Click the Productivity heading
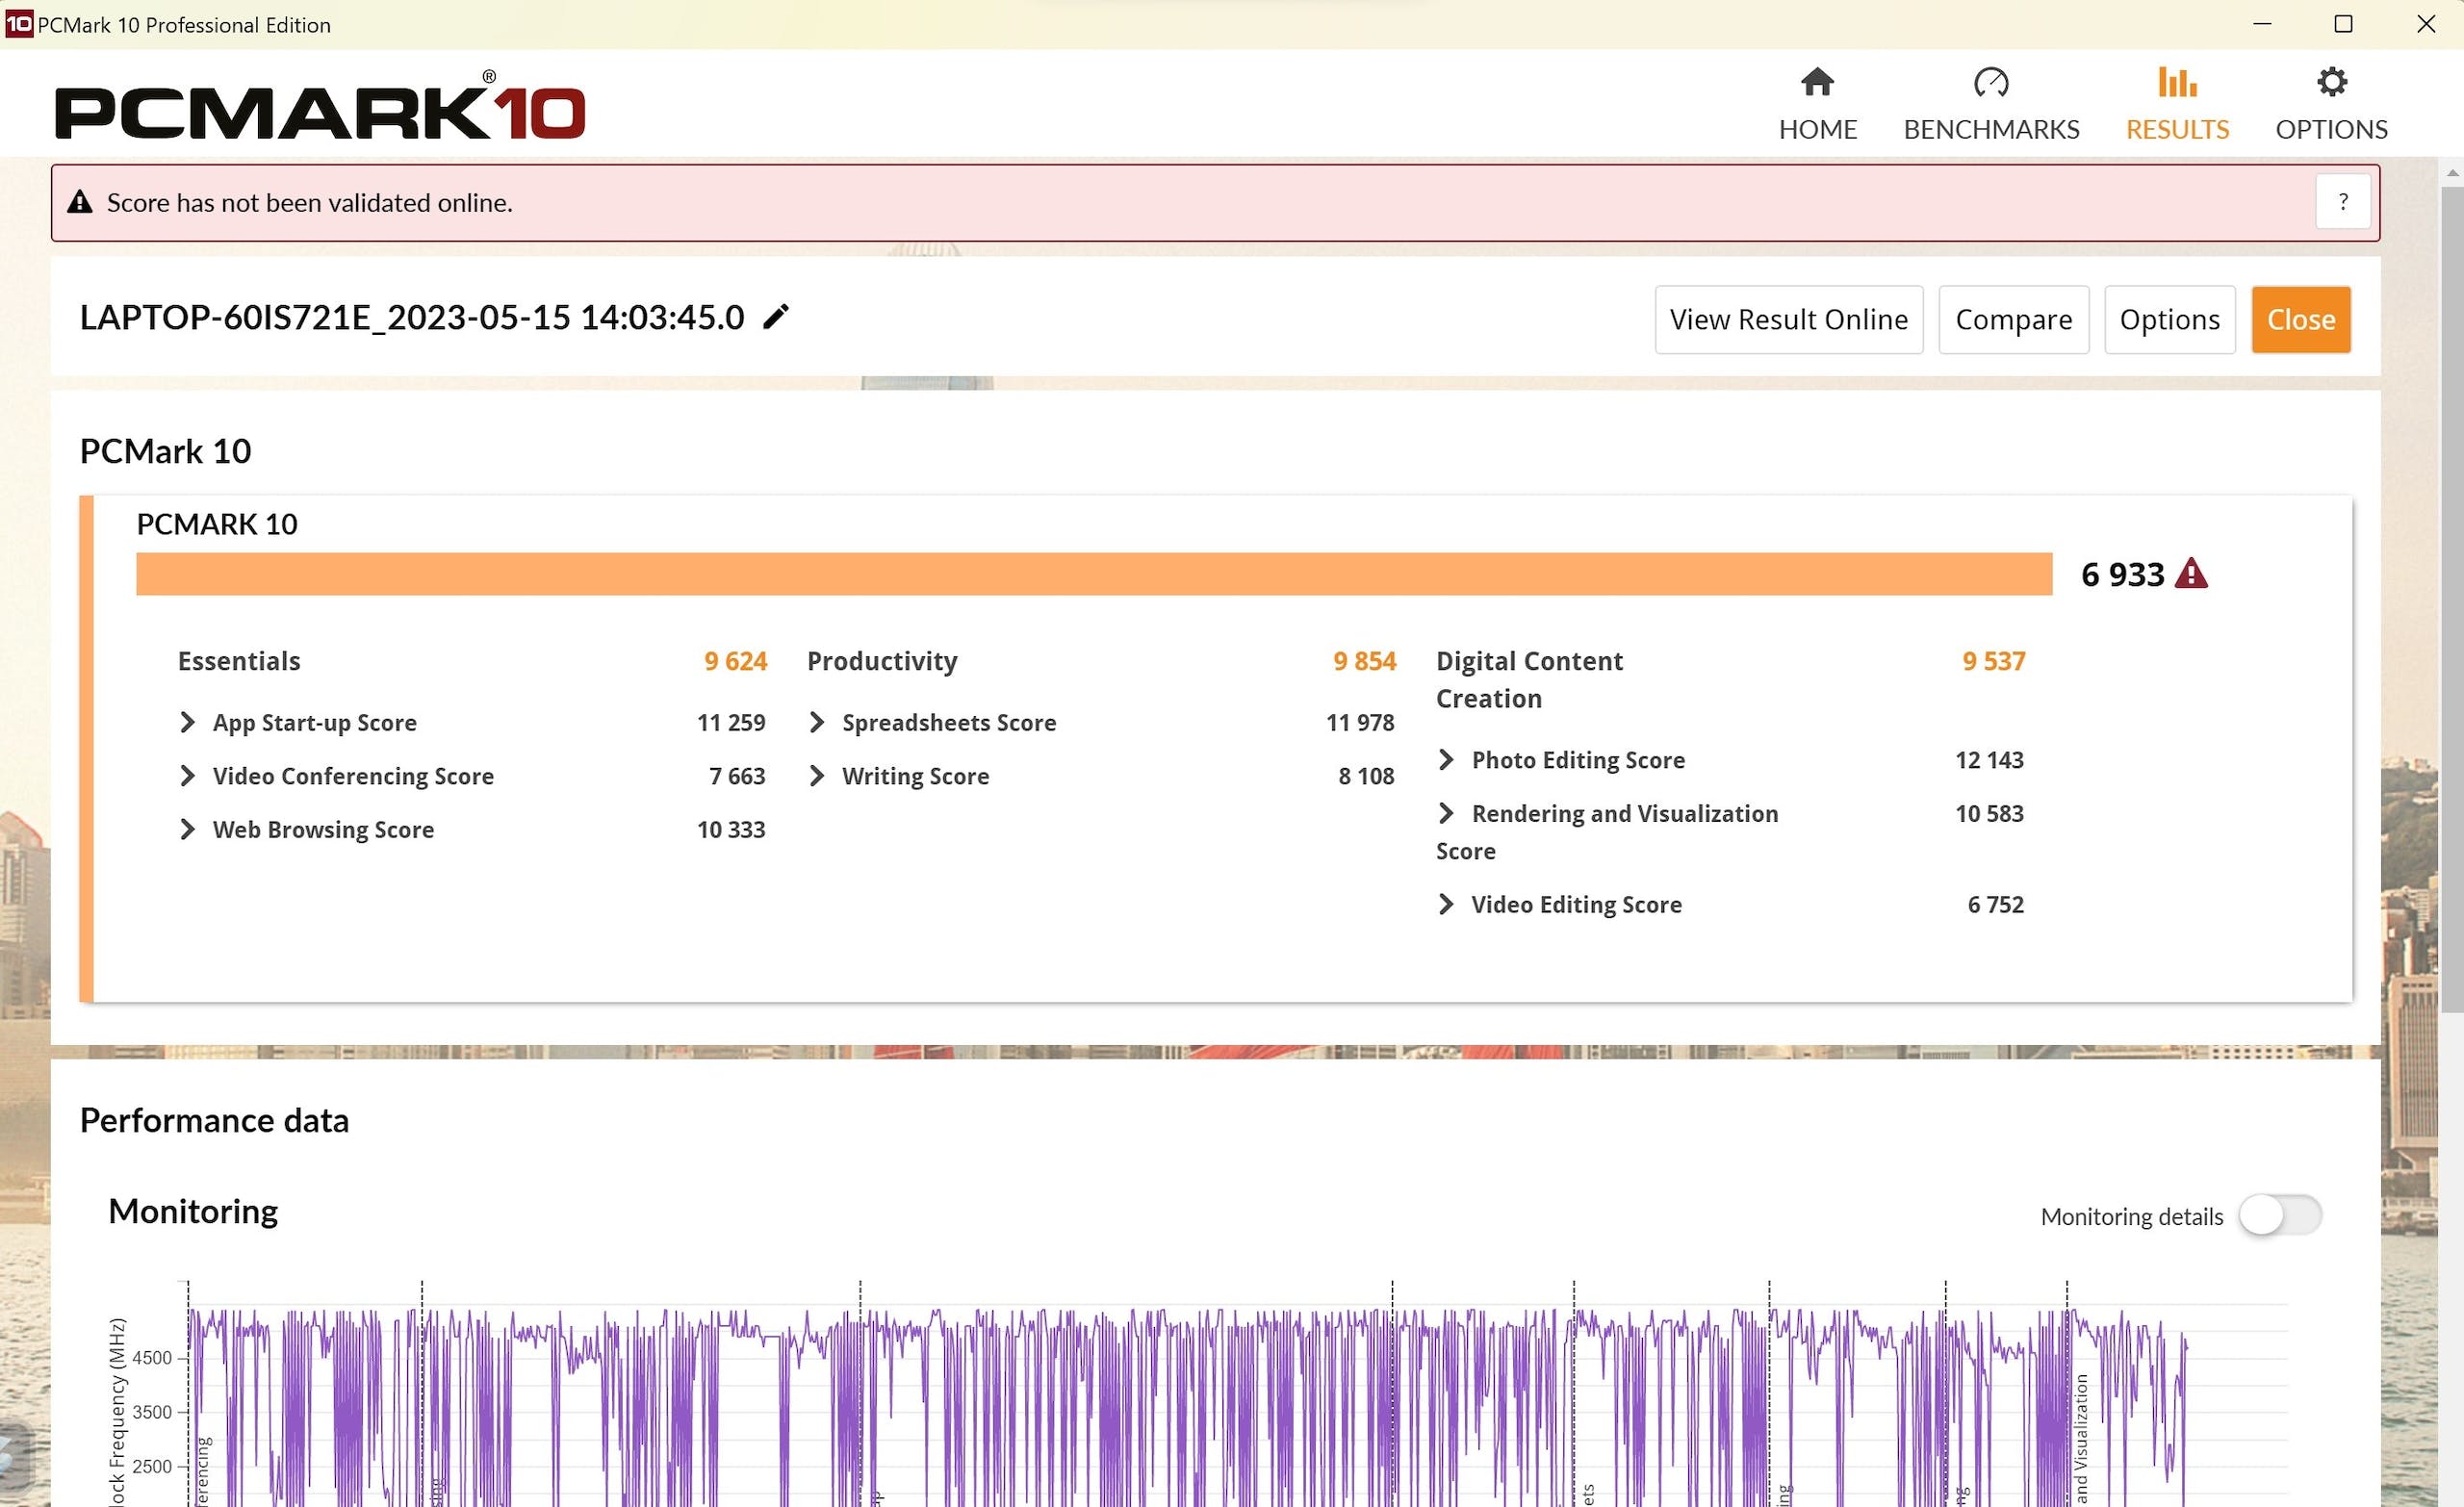This screenshot has height=1507, width=2464. [x=882, y=661]
